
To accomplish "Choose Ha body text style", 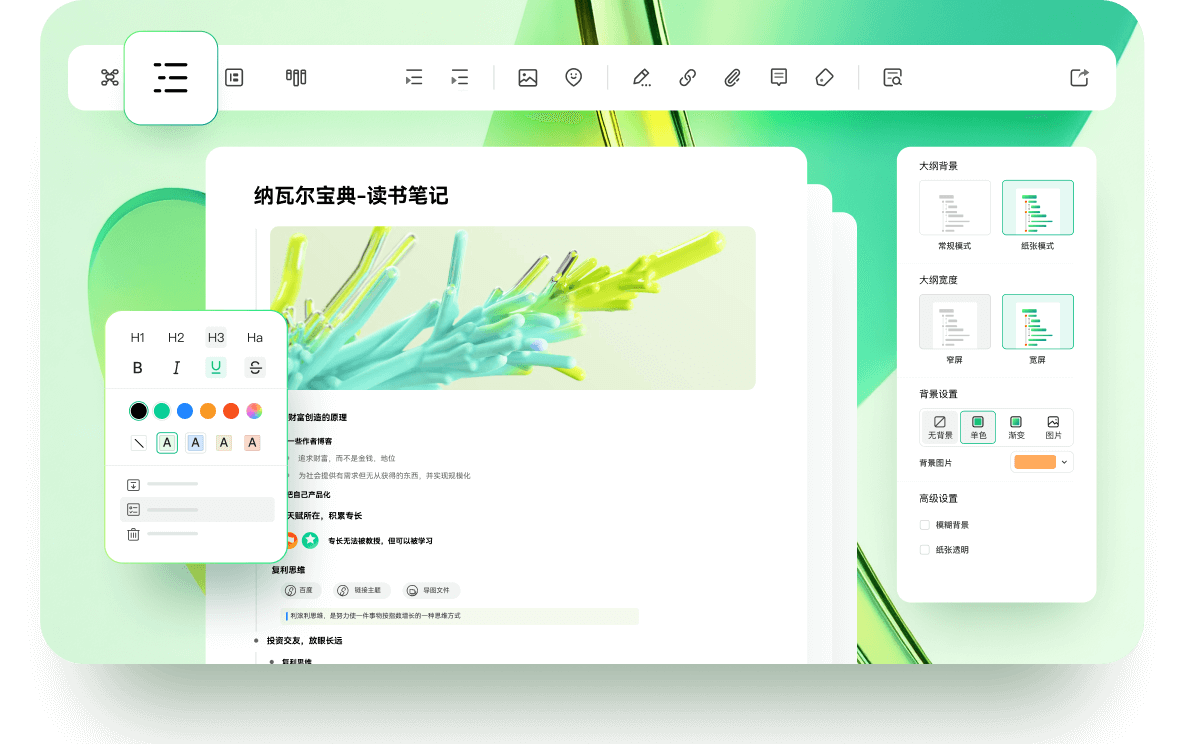I will 255,337.
